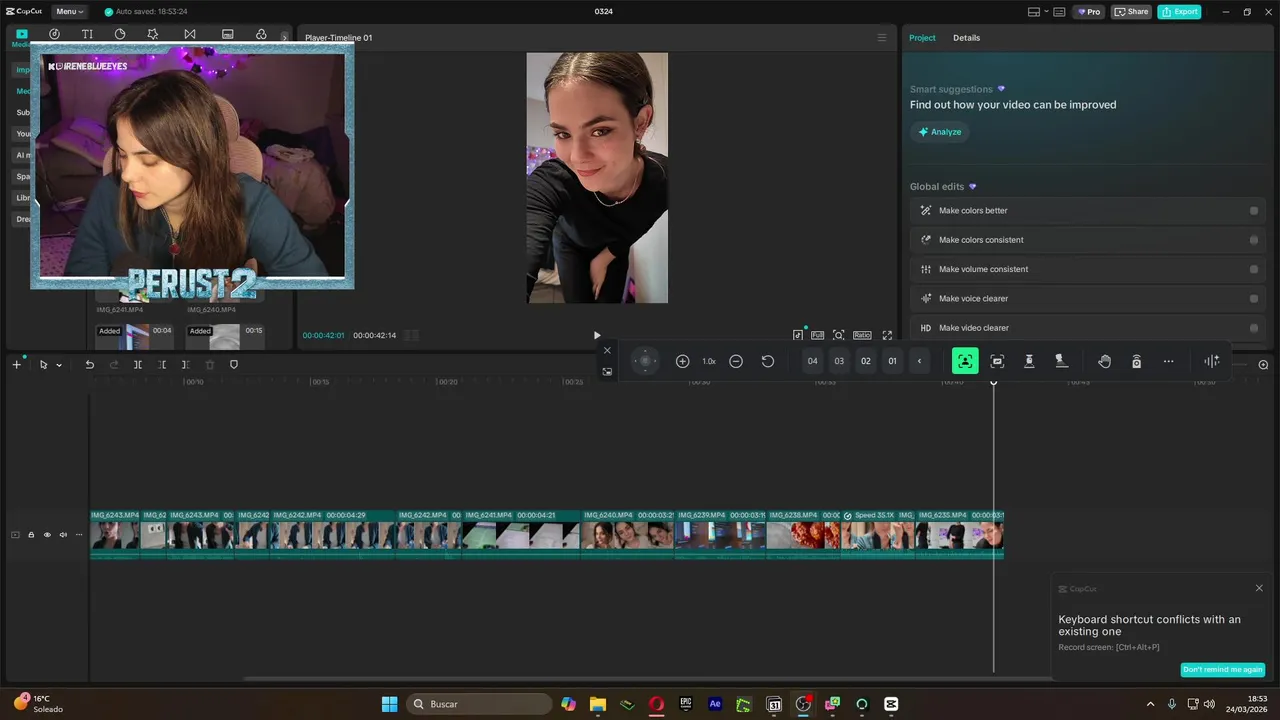
Task: Open the Transitions panel icon
Action: pyautogui.click(x=190, y=34)
